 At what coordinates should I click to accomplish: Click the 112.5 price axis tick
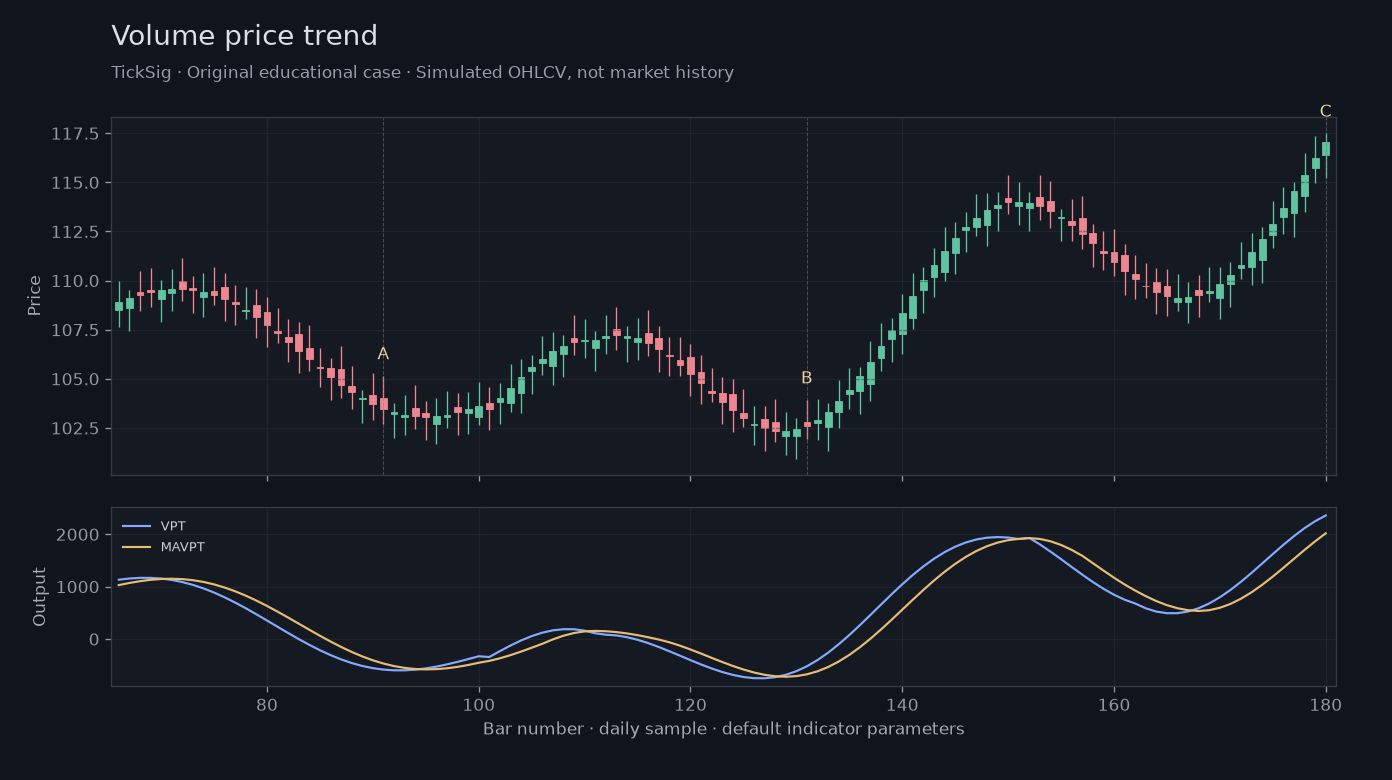point(76,232)
